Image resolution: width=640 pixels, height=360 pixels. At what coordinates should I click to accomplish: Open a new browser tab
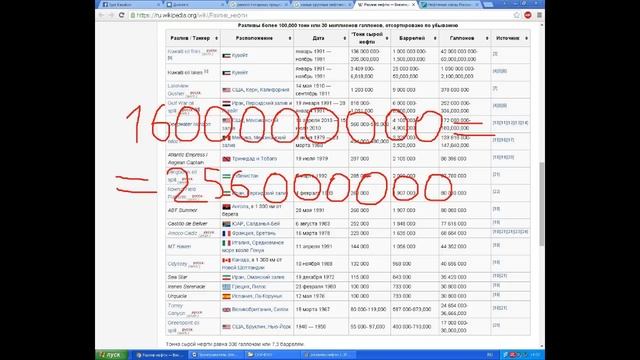(488, 4)
